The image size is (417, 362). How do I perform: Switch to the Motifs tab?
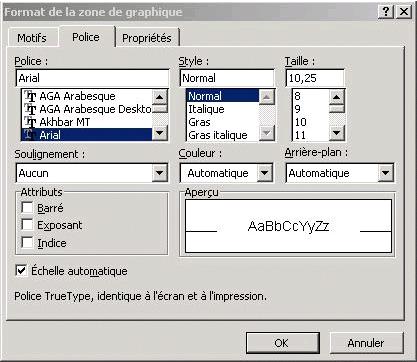32,38
